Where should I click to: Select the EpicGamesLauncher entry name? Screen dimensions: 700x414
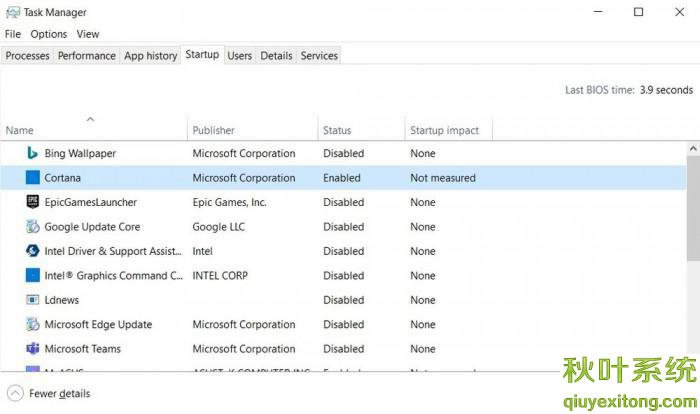91,202
